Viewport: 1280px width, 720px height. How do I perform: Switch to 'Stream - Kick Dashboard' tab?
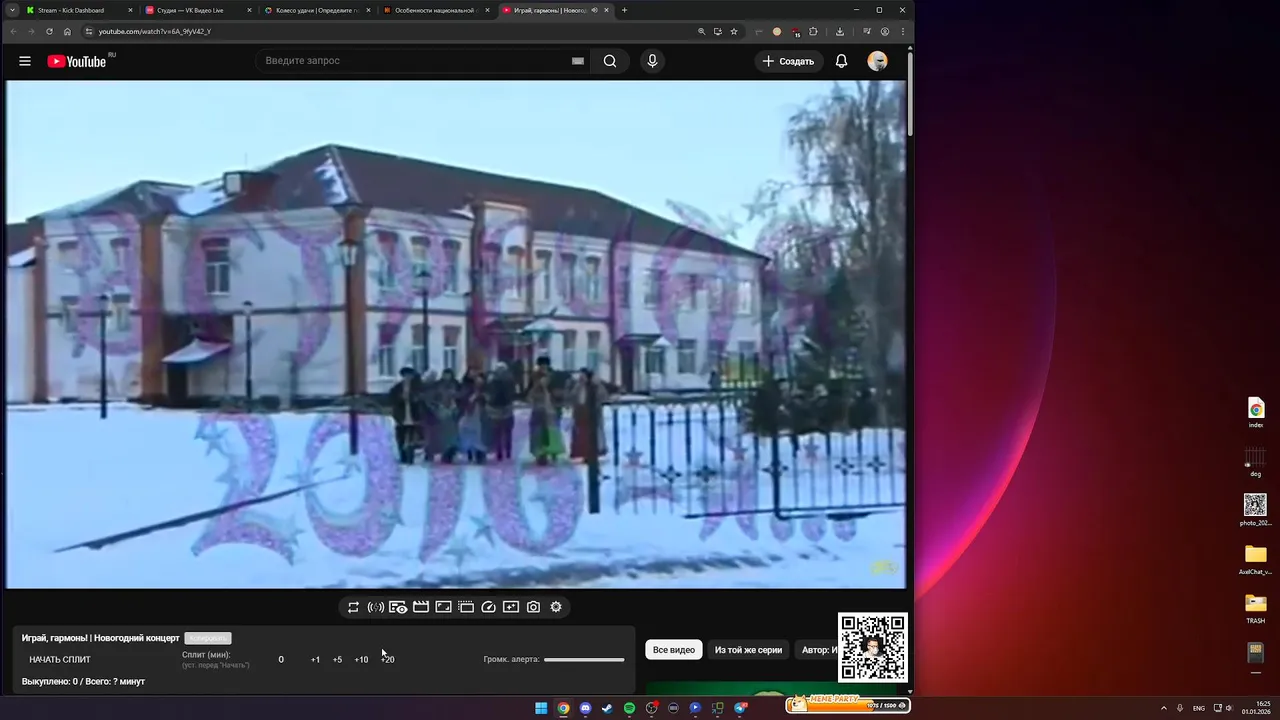78,10
